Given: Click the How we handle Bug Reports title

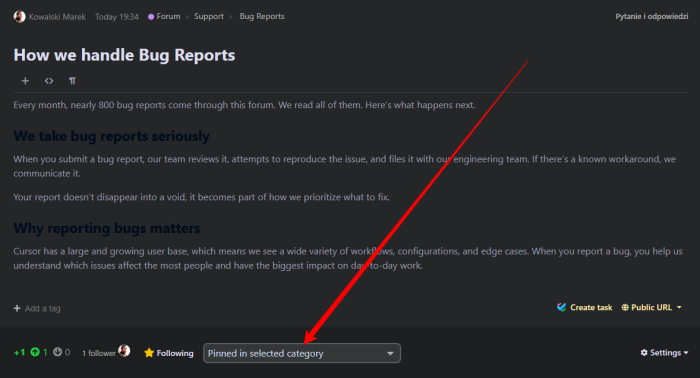Looking at the screenshot, I should click(x=124, y=55).
